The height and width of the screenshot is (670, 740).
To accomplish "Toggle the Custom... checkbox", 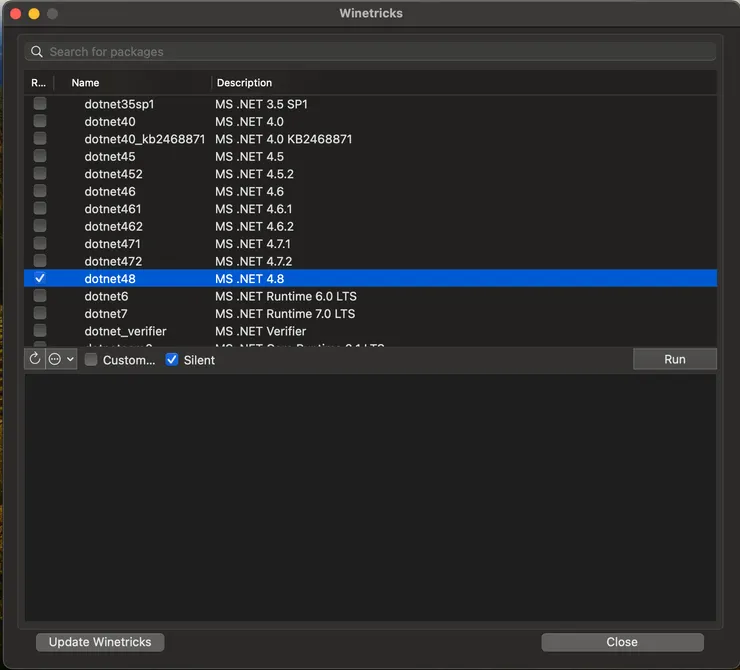I will [x=91, y=360].
